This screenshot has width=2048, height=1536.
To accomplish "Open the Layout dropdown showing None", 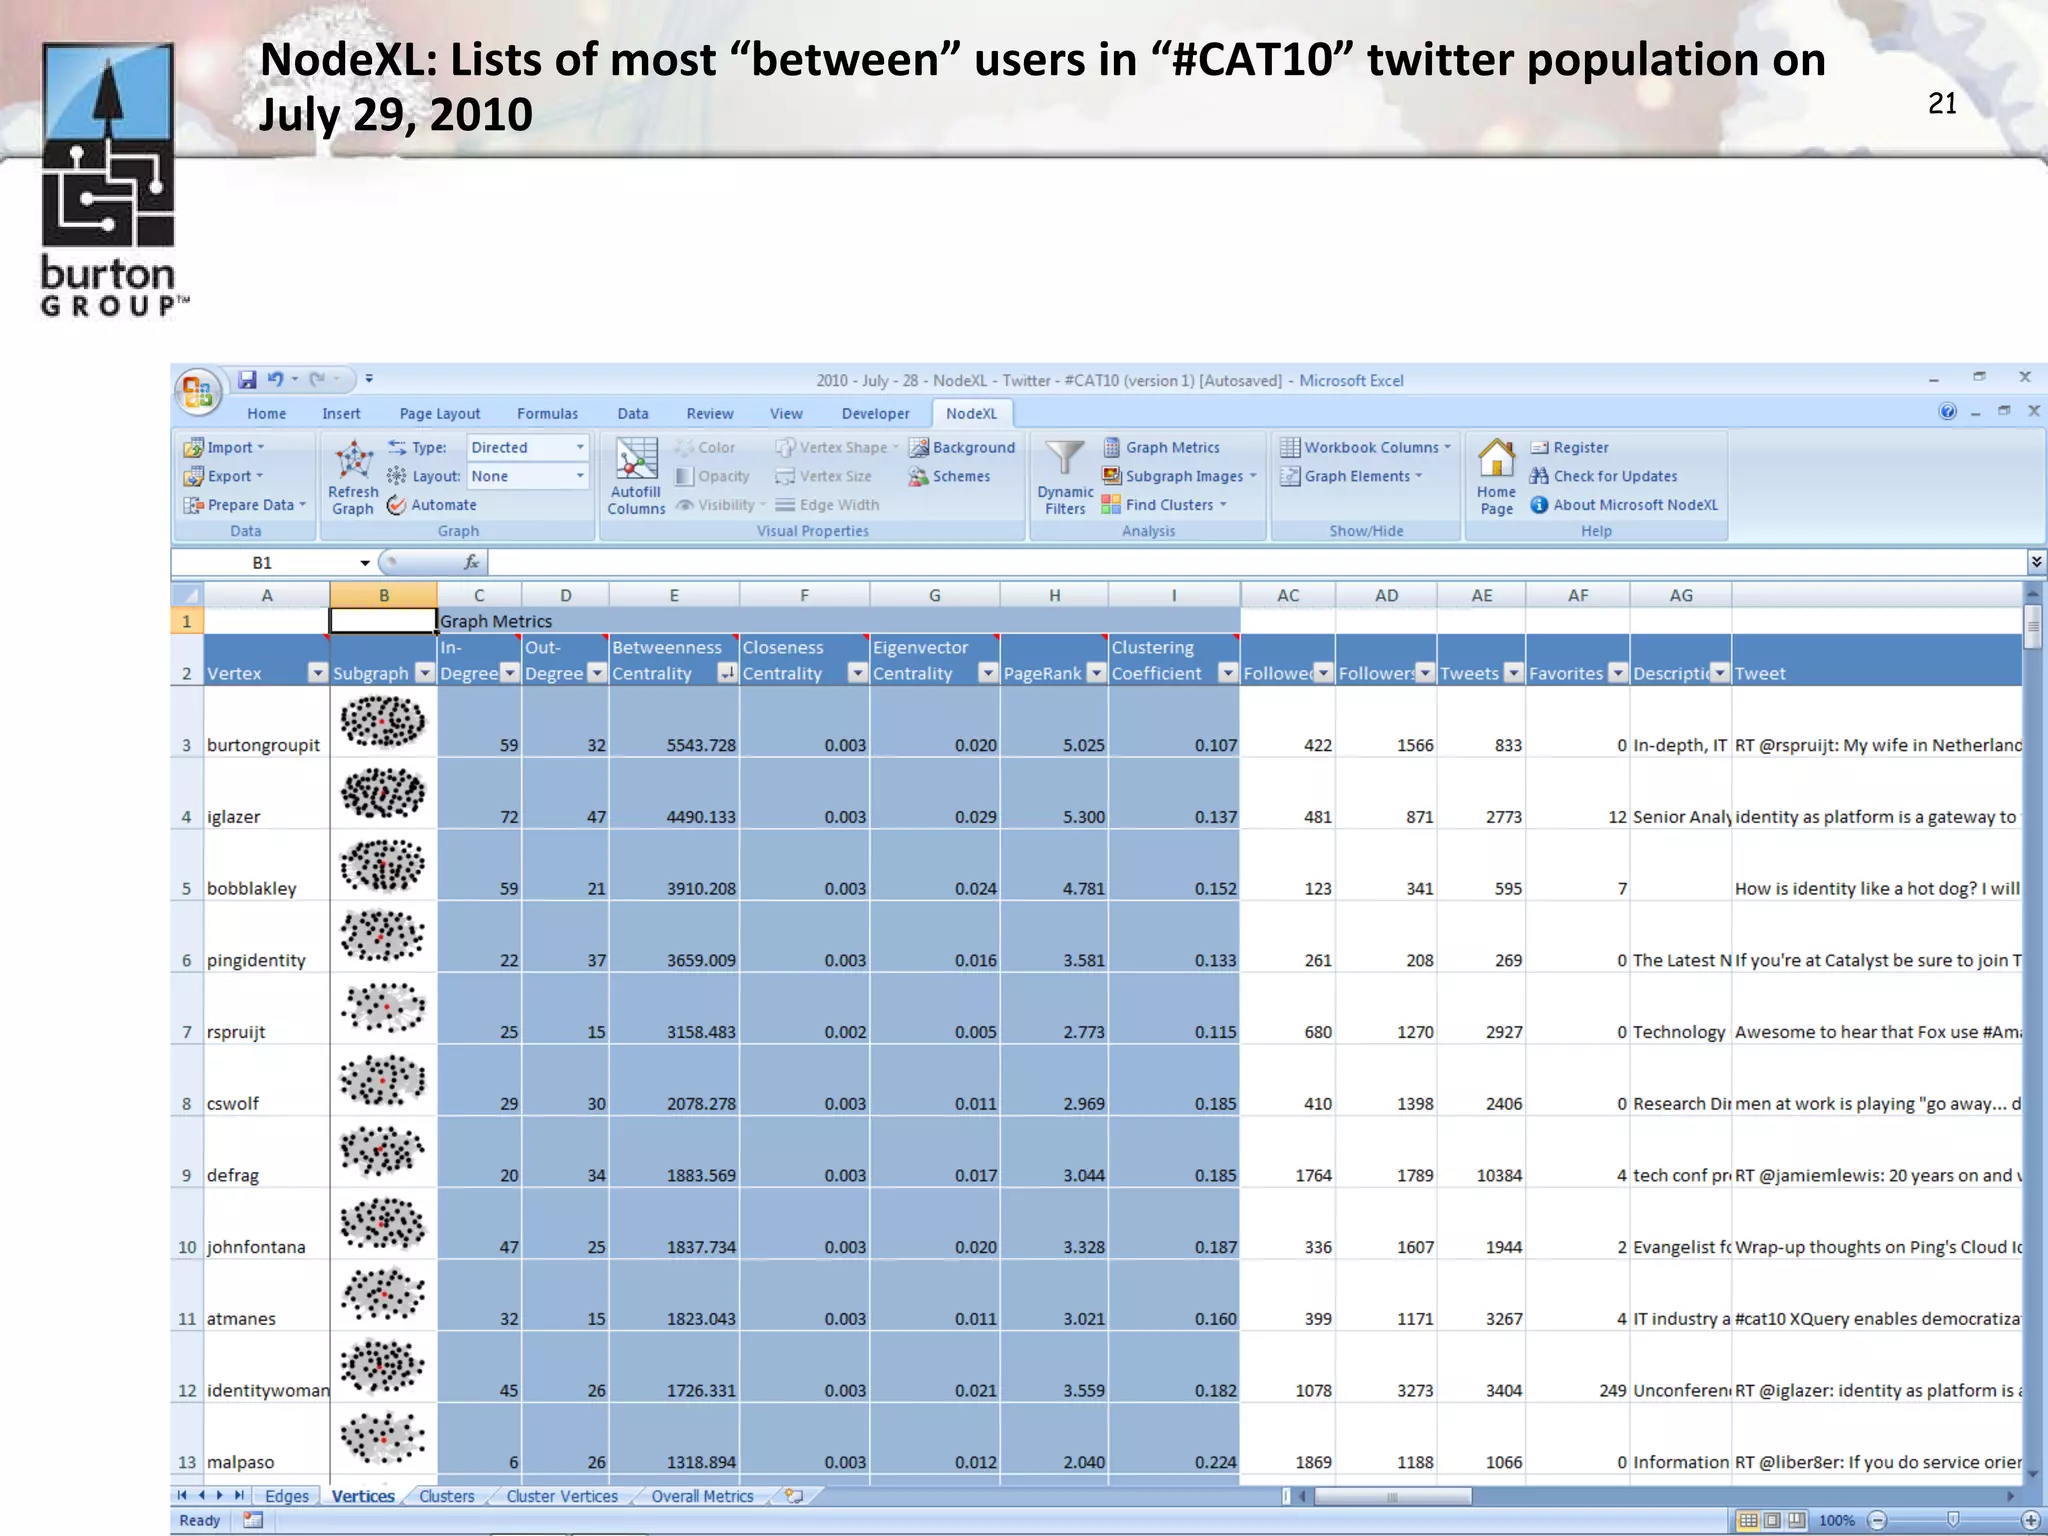I will pyautogui.click(x=580, y=476).
